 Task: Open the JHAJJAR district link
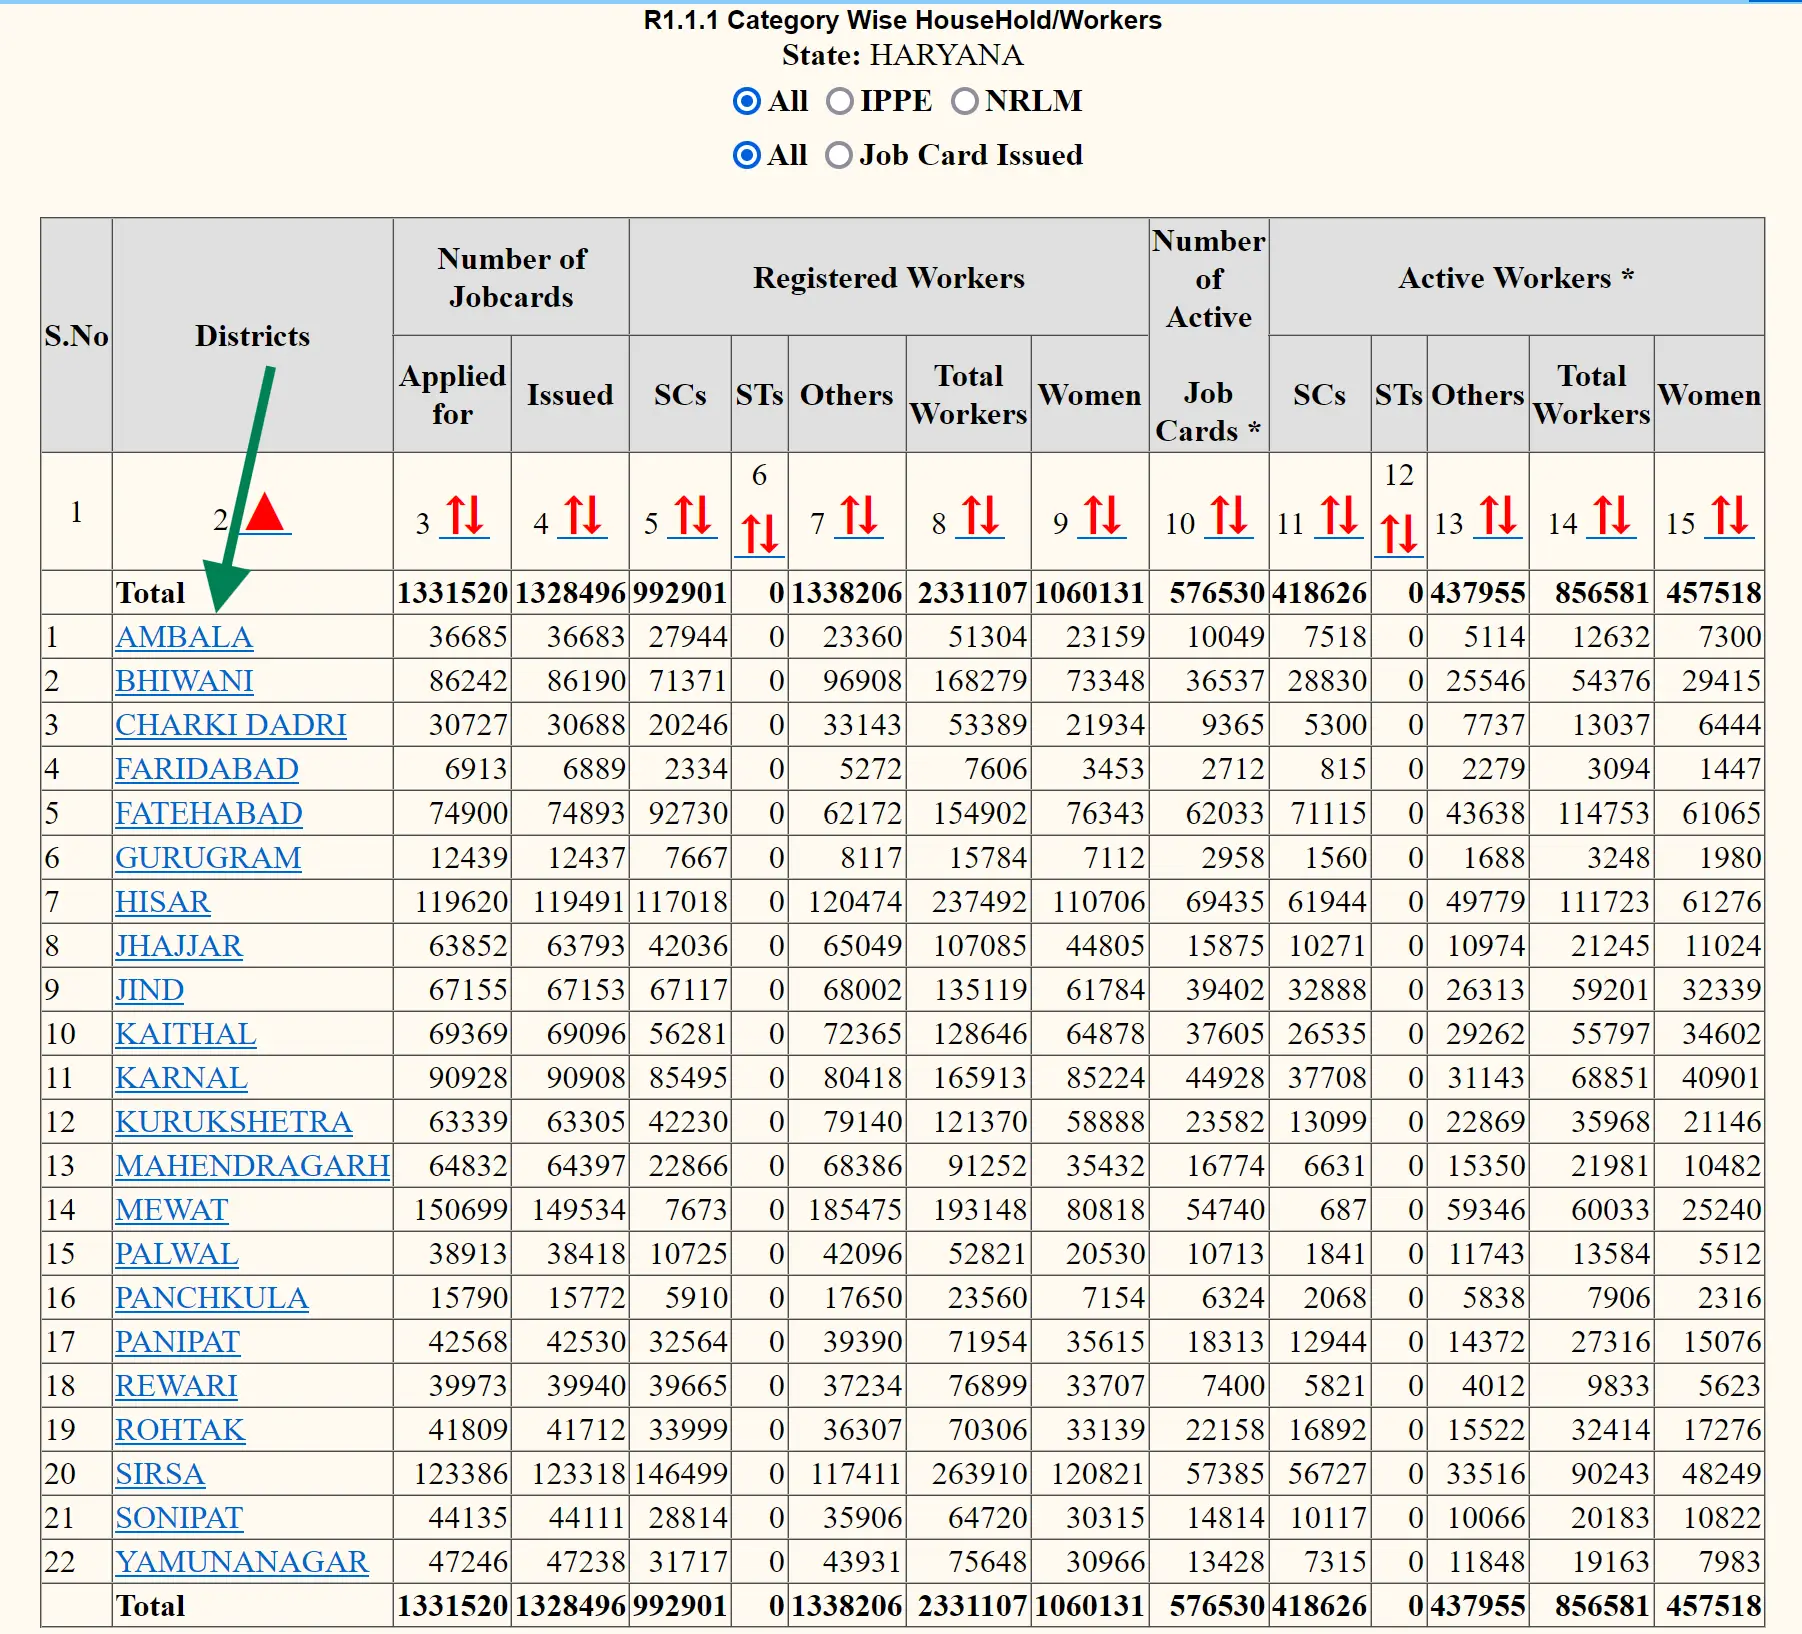179,945
